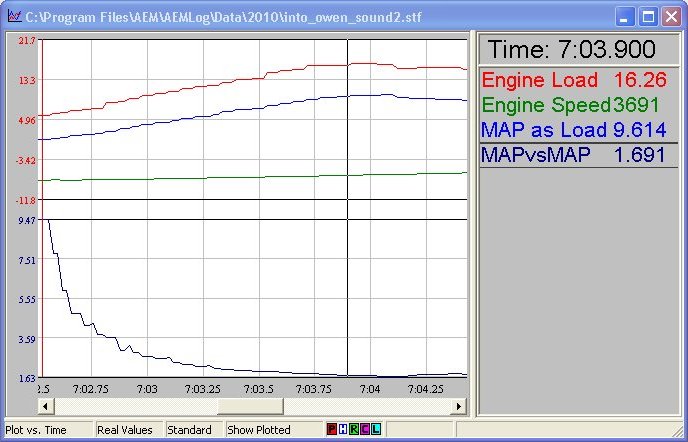Image resolution: width=688 pixels, height=442 pixels.
Task: Click the horizontal scrollbar thumb
Action: [251, 406]
